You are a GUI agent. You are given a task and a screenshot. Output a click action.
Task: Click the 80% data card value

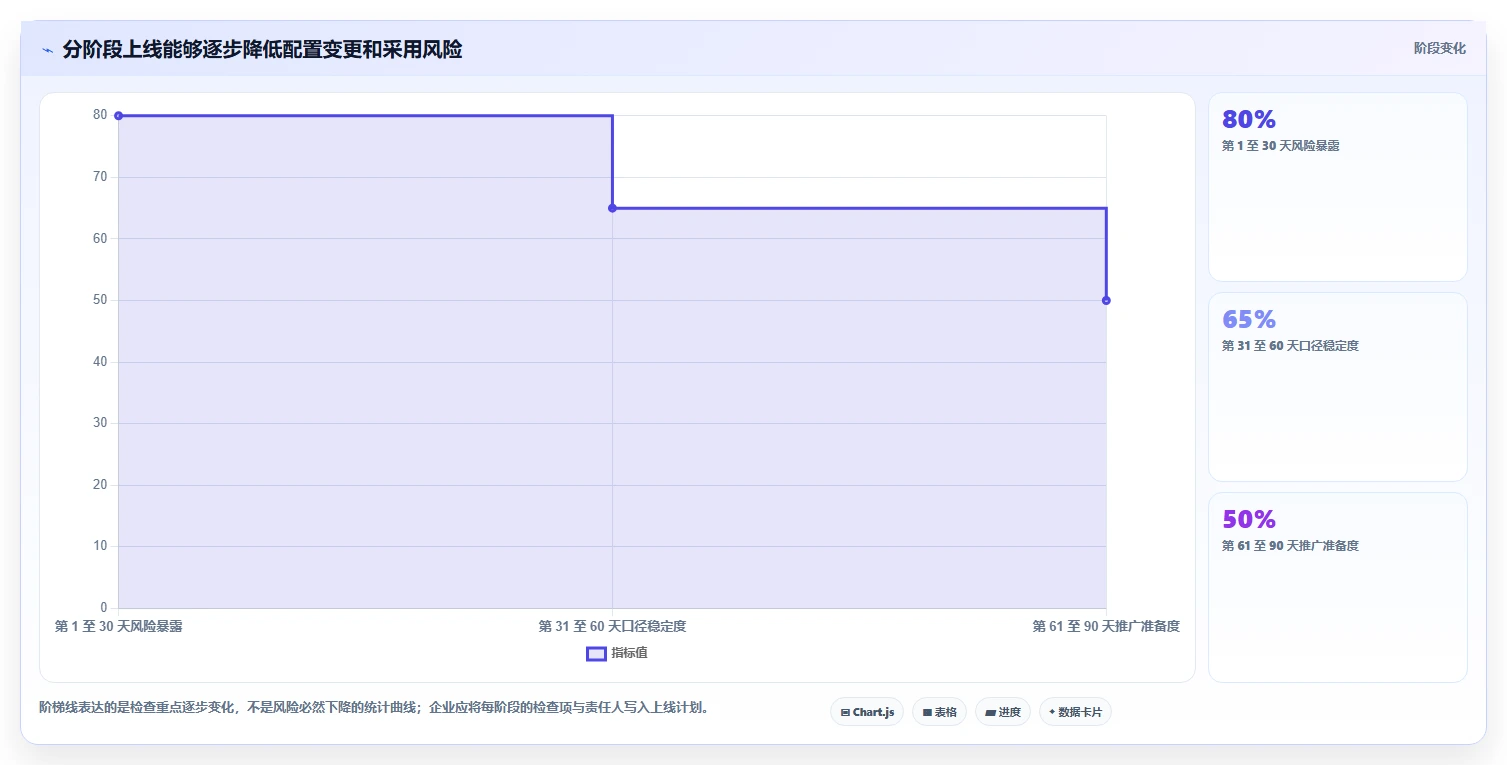click(1249, 120)
